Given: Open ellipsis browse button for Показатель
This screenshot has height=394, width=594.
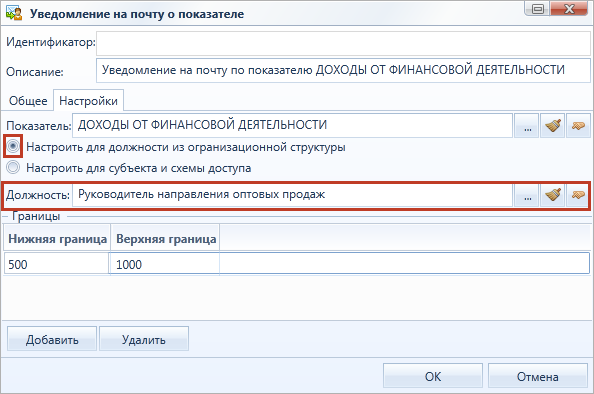Looking at the screenshot, I should [527, 126].
